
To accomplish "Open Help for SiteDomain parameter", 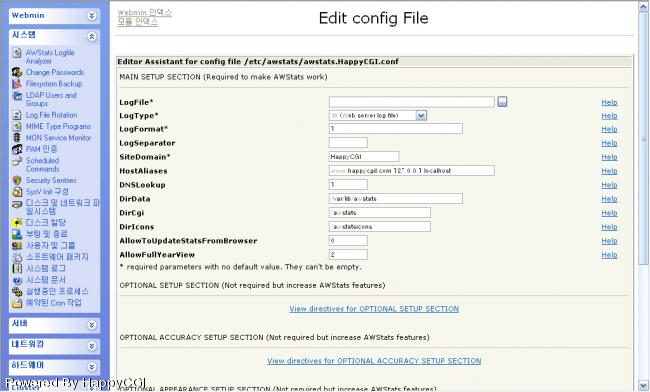I will 609,157.
